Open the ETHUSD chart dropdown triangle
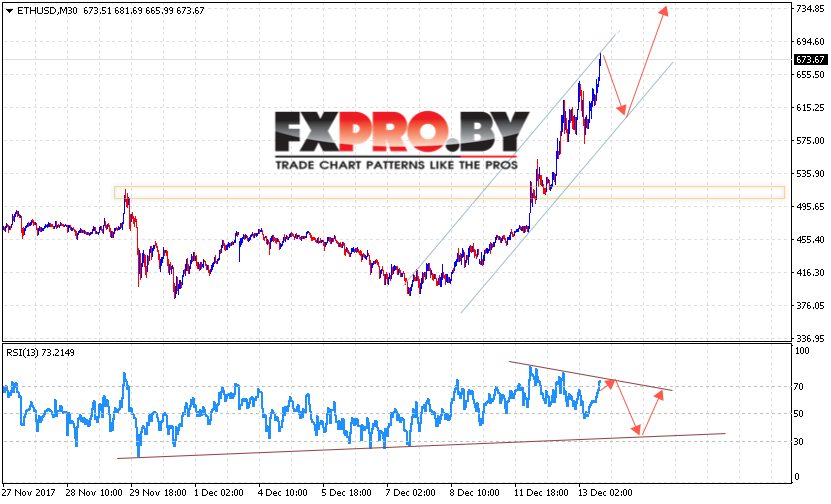Image resolution: width=831 pixels, height=504 pixels. 9,11
